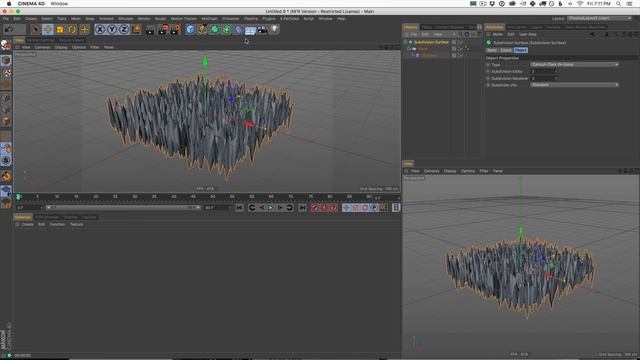Click the Subdivision Editor value field
Screen dimensions: 640x360
click(x=544, y=71)
